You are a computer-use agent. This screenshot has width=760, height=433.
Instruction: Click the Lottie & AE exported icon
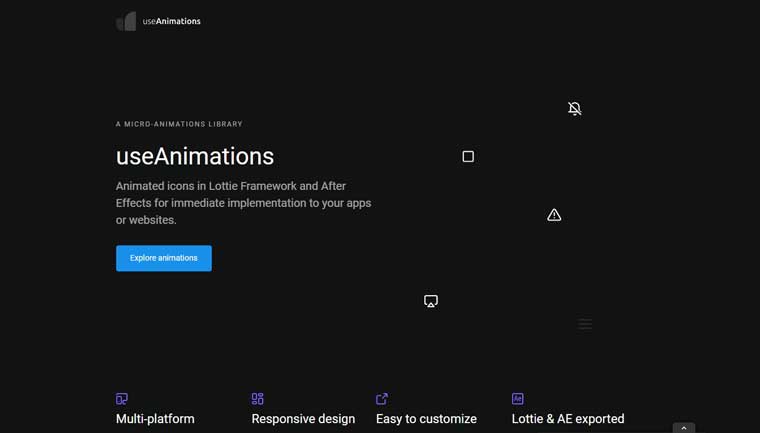(518, 398)
